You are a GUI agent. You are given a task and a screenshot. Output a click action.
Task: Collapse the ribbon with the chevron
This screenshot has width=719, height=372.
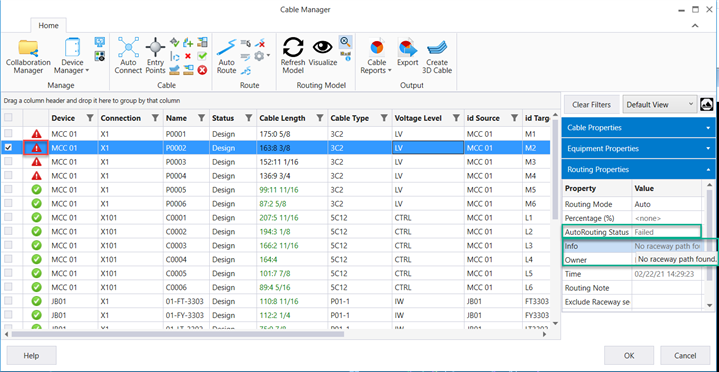tap(695, 26)
